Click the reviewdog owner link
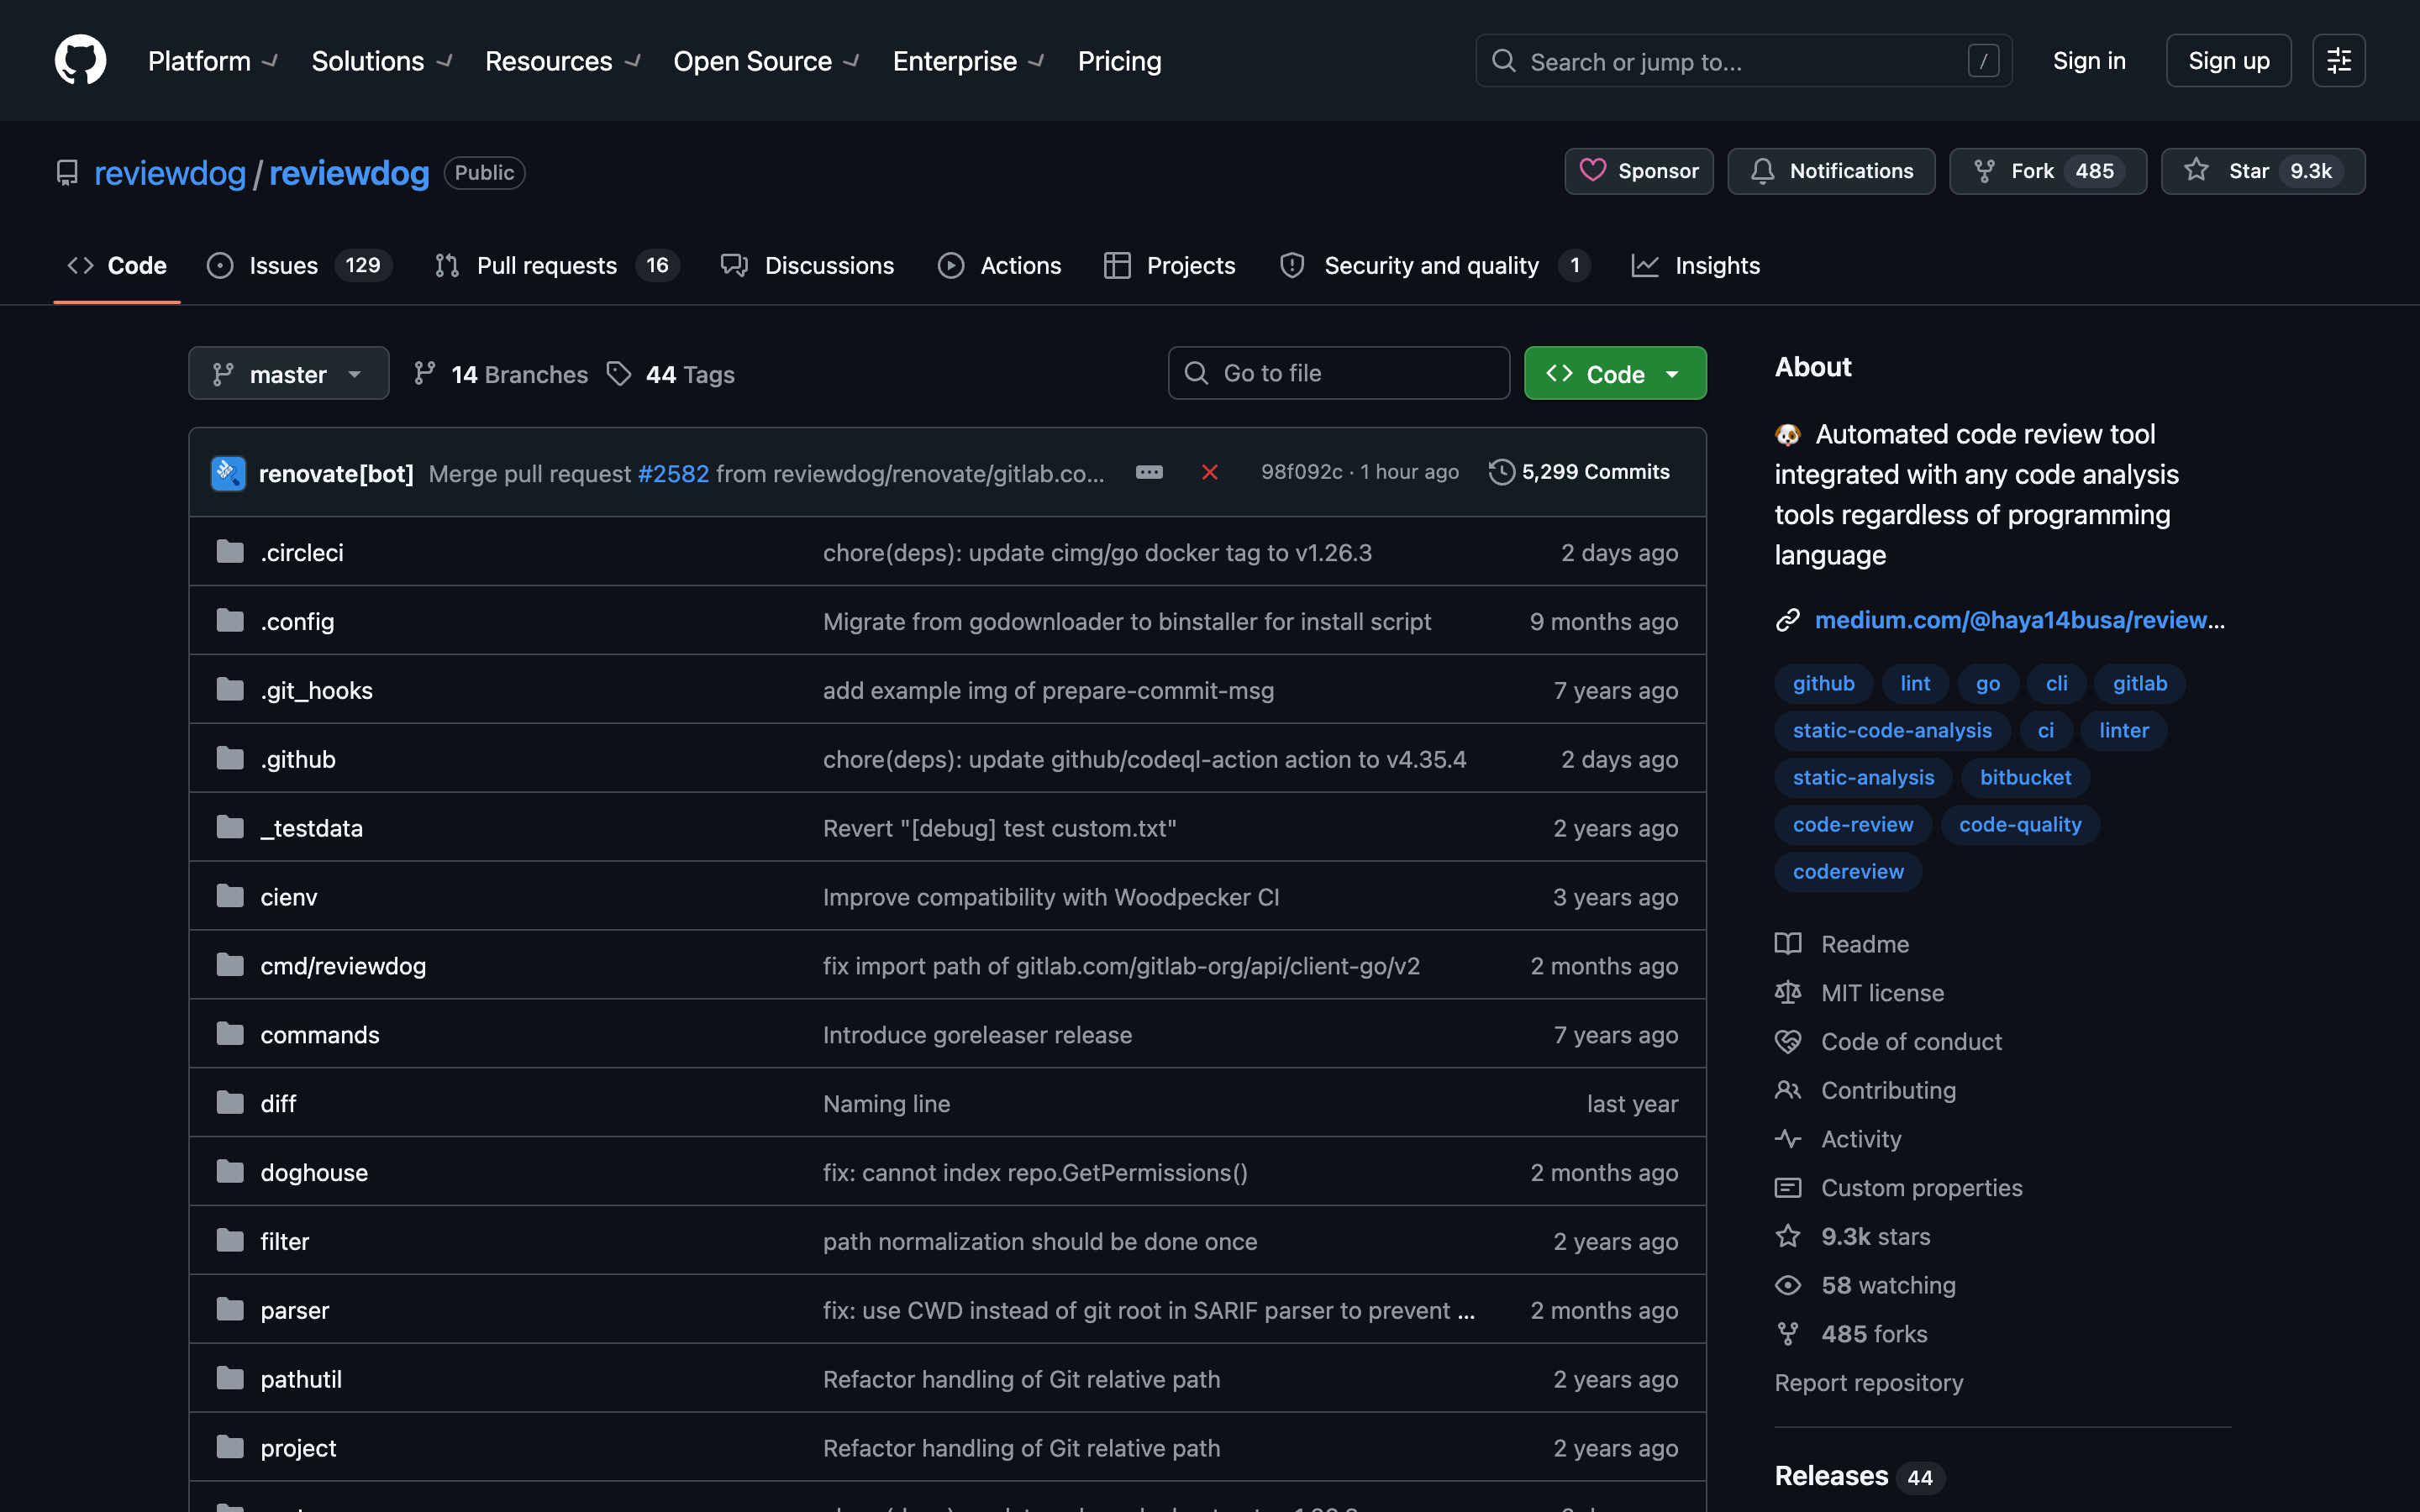 pyautogui.click(x=170, y=173)
